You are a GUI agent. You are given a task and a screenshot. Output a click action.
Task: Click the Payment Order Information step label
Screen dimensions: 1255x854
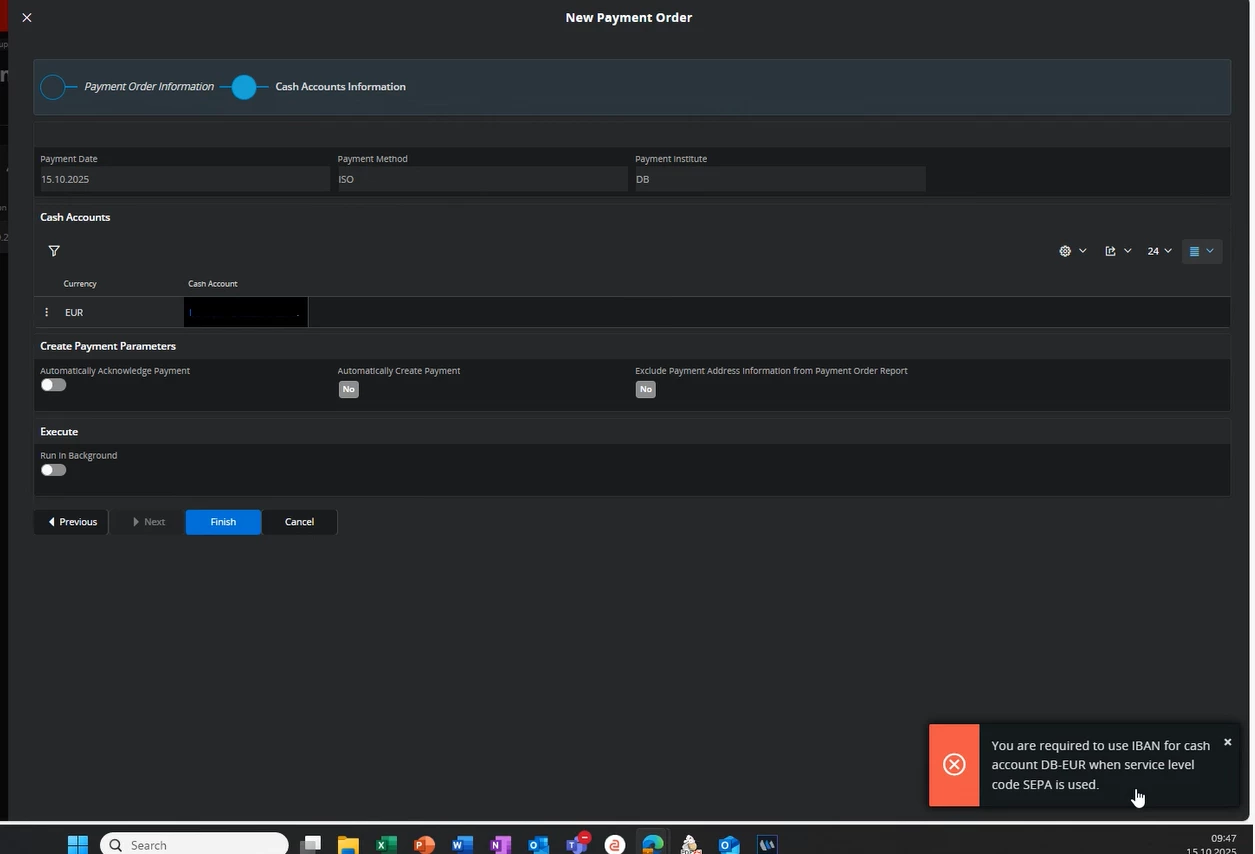tap(149, 87)
